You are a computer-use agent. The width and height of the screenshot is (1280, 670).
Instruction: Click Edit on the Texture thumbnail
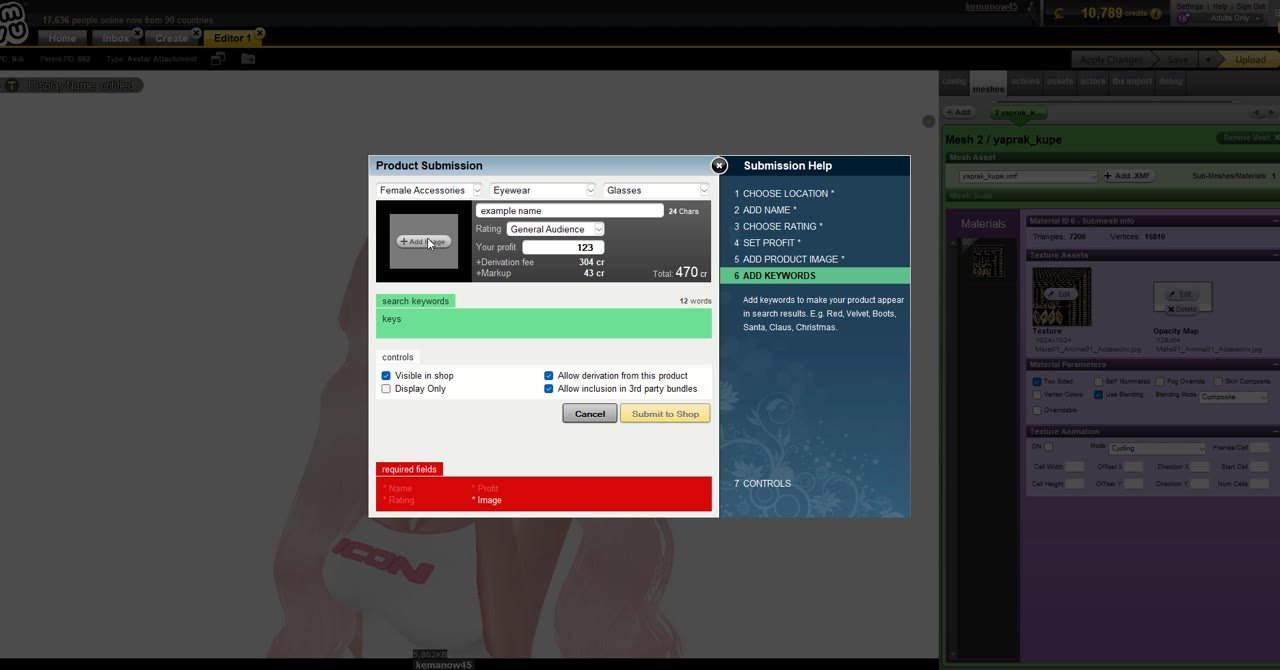(x=1062, y=294)
